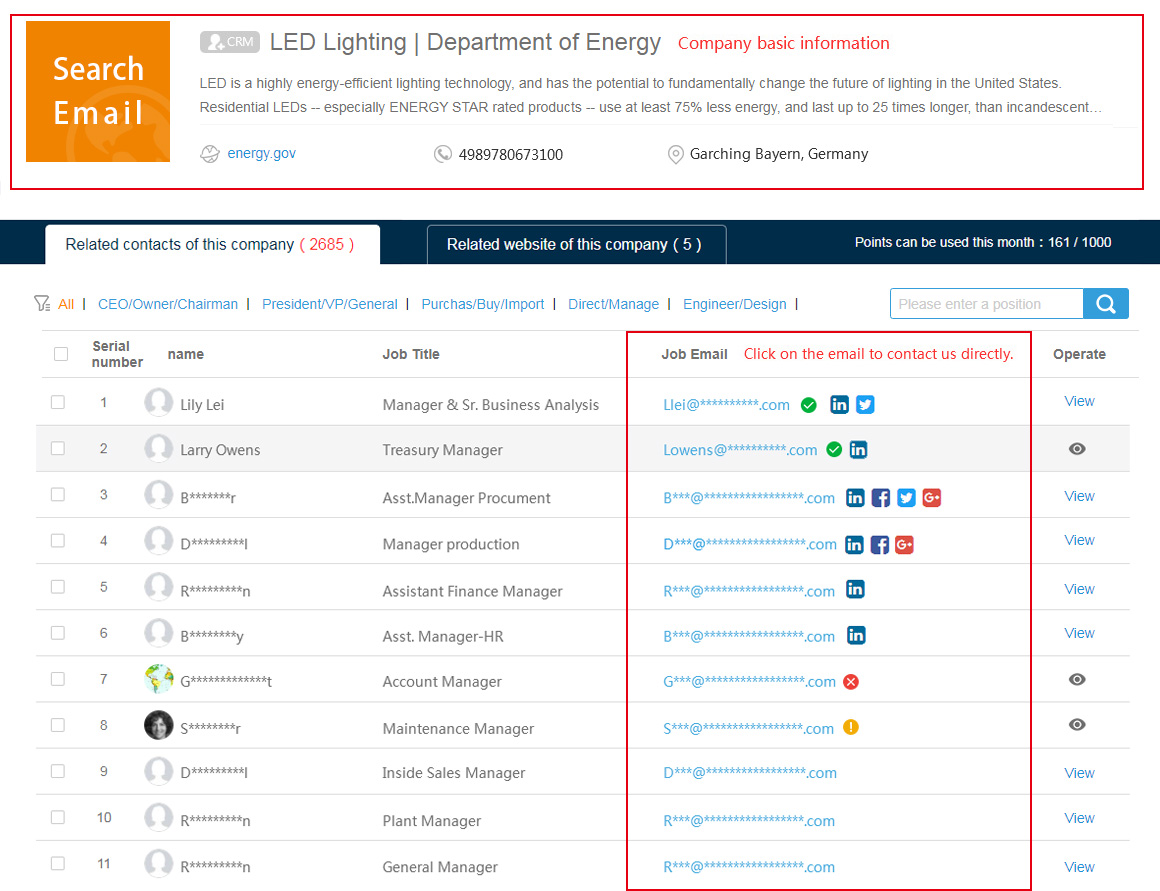Open Larry Owens' Lowens@ email link
The width and height of the screenshot is (1160, 891).
(x=740, y=450)
